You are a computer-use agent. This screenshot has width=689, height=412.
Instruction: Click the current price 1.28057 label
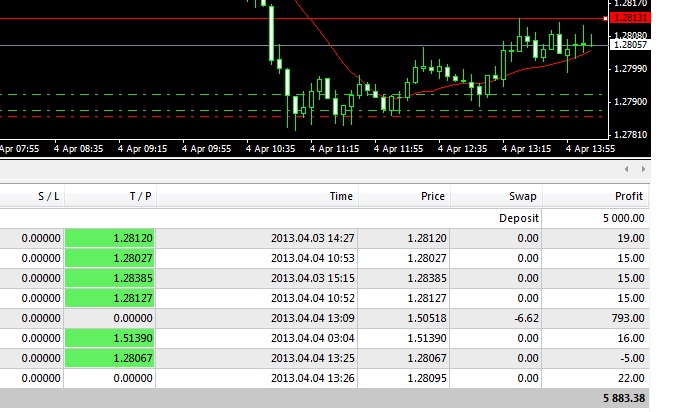[630, 44]
